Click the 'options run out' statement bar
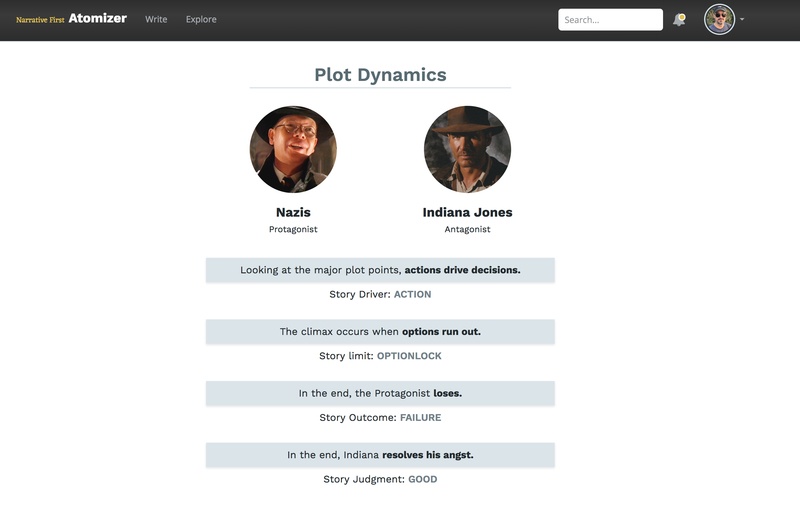Viewport: 800px width, 518px height. point(380,332)
